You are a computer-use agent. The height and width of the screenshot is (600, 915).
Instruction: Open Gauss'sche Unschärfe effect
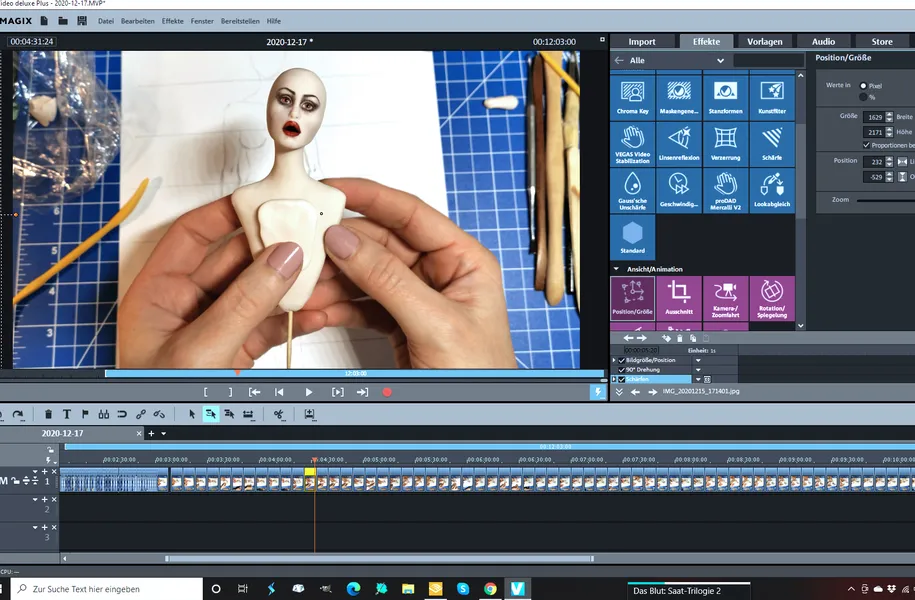click(x=633, y=188)
